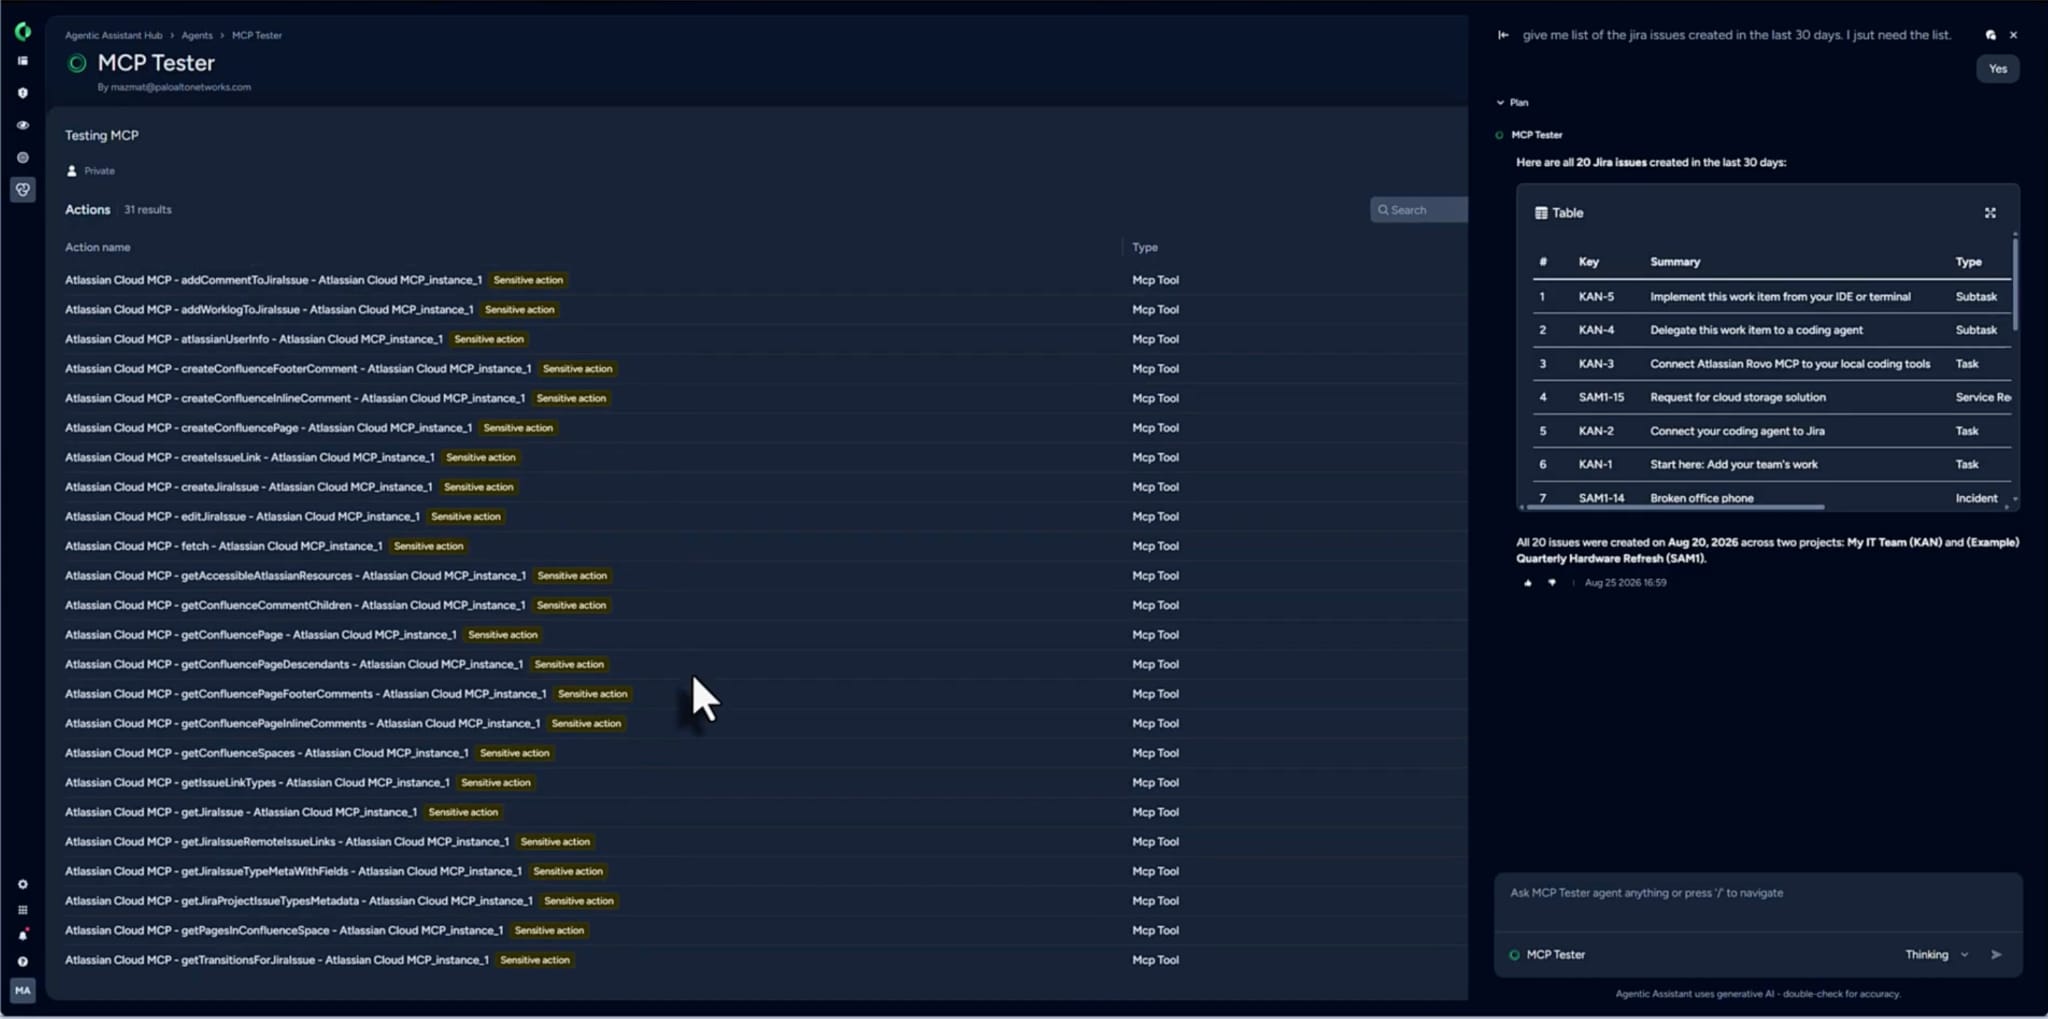Open the dashboard list icon in left sidebar
This screenshot has width=2048, height=1019.
coord(22,61)
